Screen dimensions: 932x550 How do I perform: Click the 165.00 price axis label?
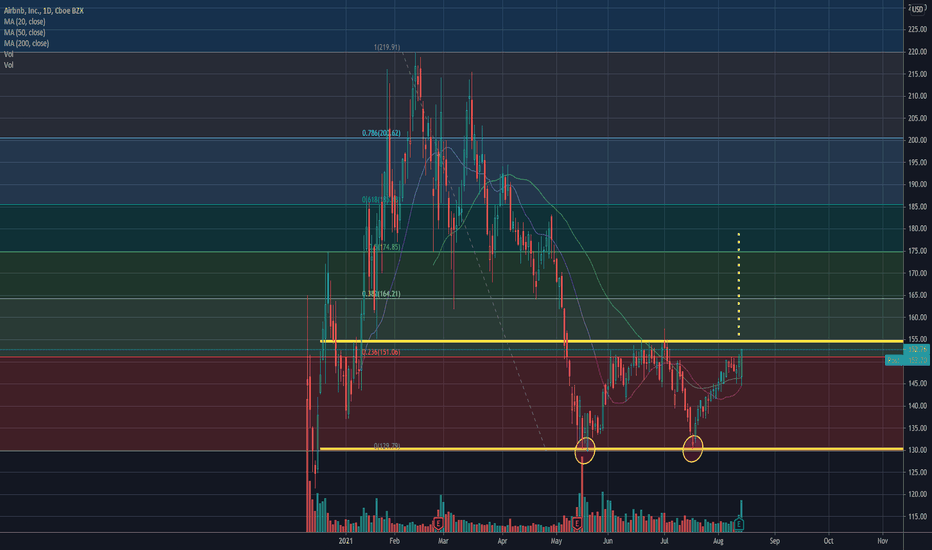coord(917,296)
